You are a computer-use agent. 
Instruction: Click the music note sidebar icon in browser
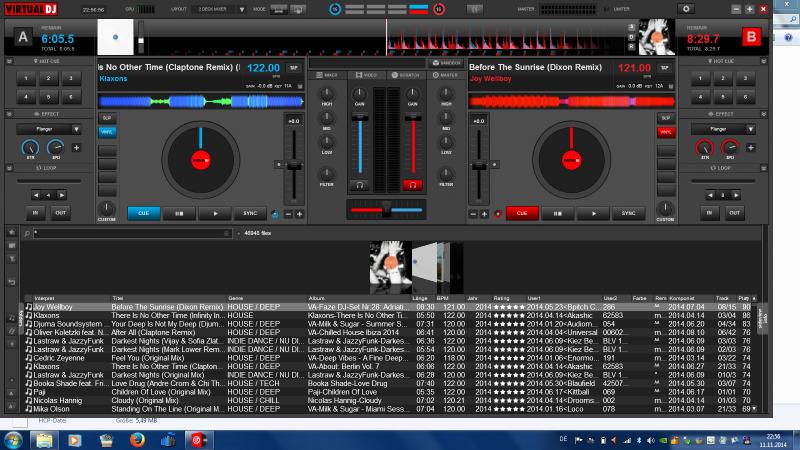[12, 317]
